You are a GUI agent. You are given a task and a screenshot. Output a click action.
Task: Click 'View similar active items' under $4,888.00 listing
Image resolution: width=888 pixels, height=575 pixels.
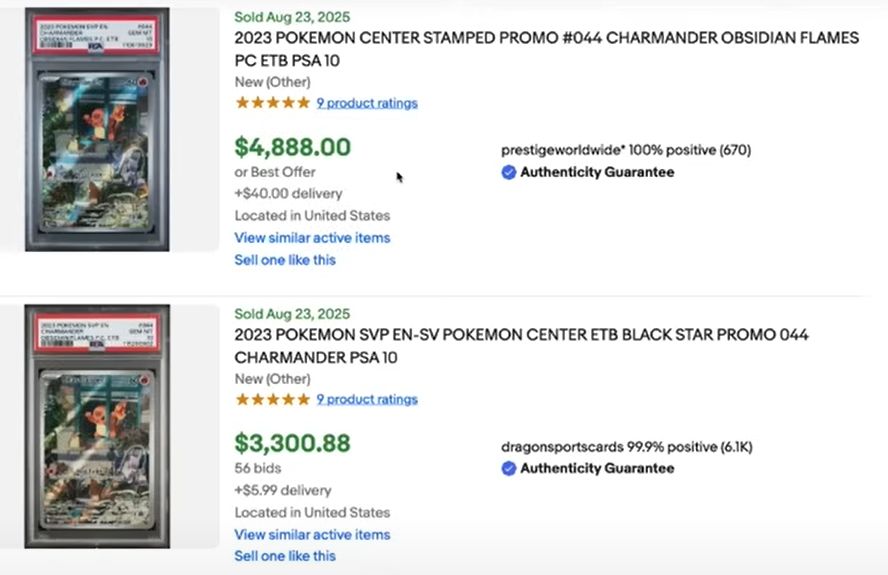tap(312, 238)
